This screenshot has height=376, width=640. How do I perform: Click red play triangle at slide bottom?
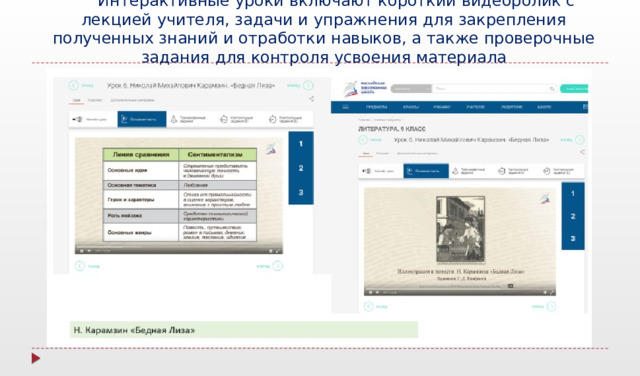coord(36,358)
